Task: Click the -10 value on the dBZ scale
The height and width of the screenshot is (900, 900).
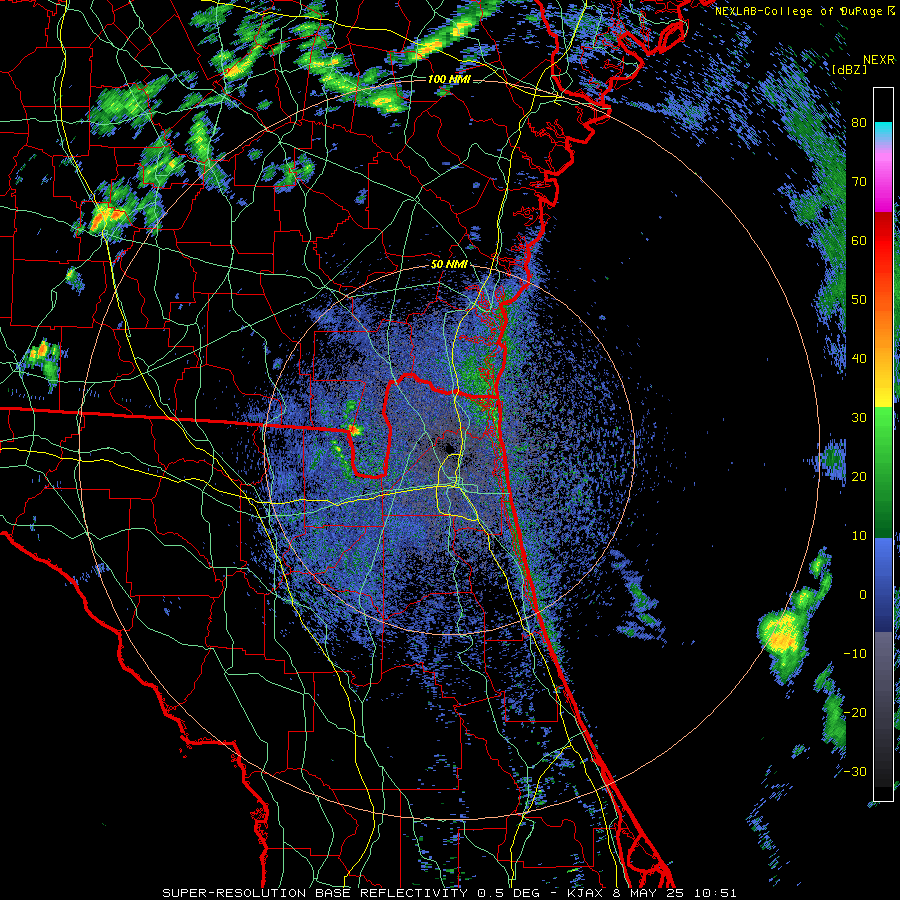Action: (x=855, y=653)
